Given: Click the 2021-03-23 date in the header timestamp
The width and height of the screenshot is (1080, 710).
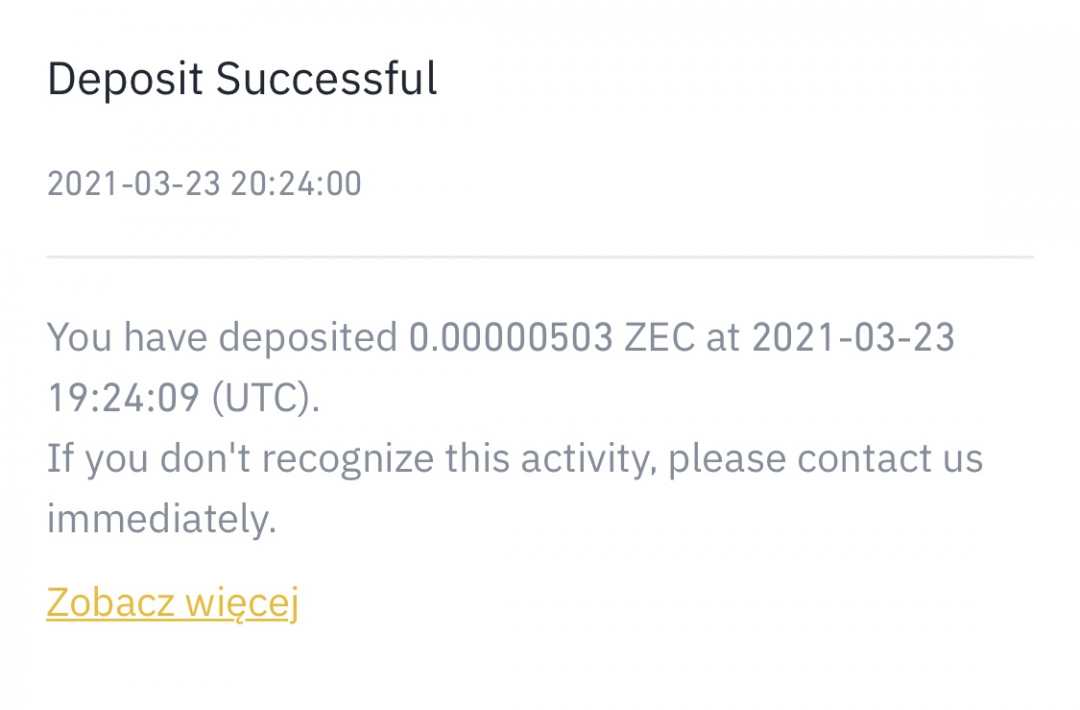Looking at the screenshot, I should tap(133, 184).
